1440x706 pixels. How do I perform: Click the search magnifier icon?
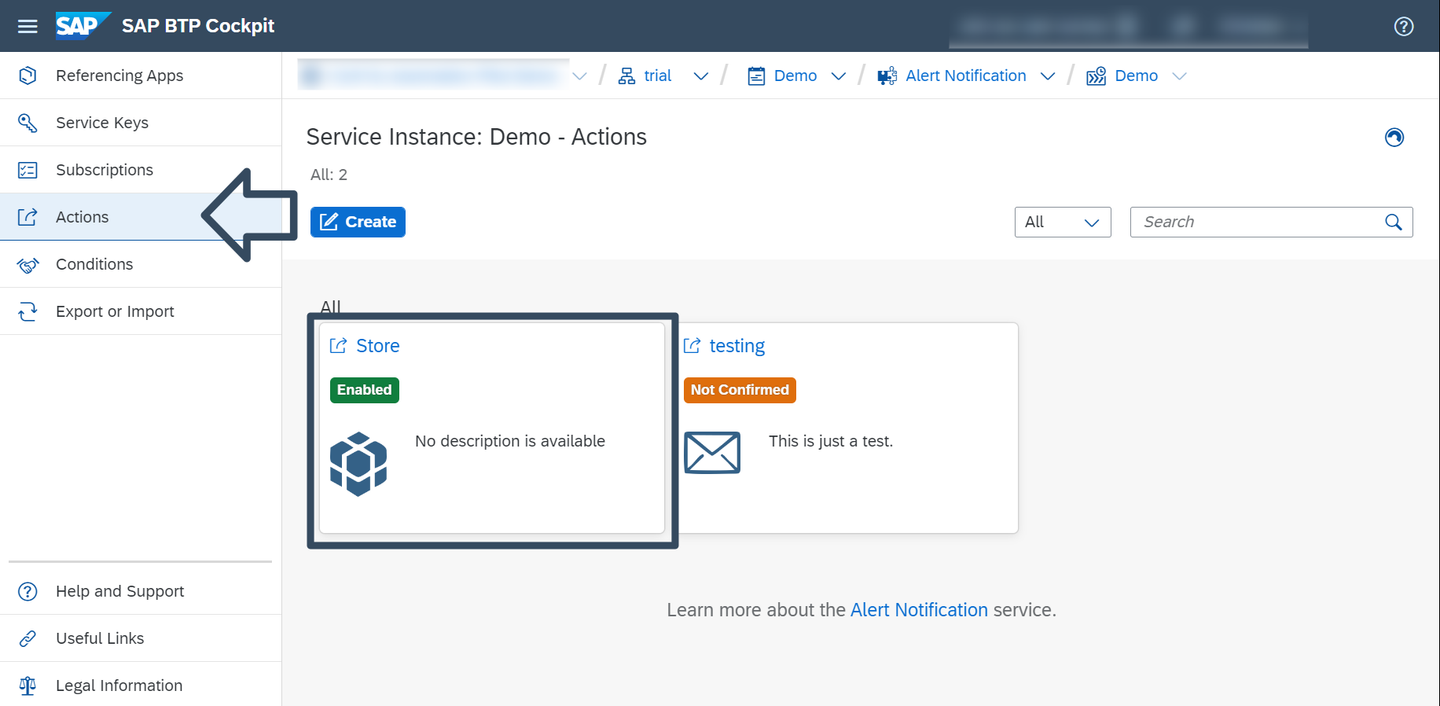click(x=1393, y=222)
